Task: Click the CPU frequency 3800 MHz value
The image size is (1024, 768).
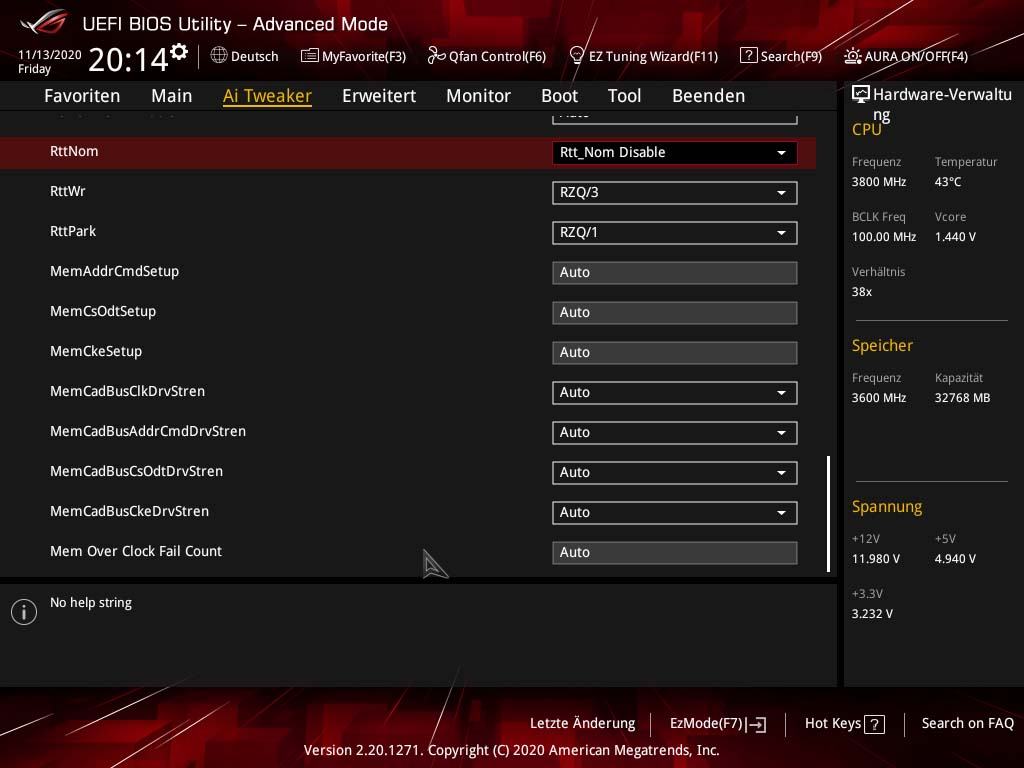Action: pos(879,182)
